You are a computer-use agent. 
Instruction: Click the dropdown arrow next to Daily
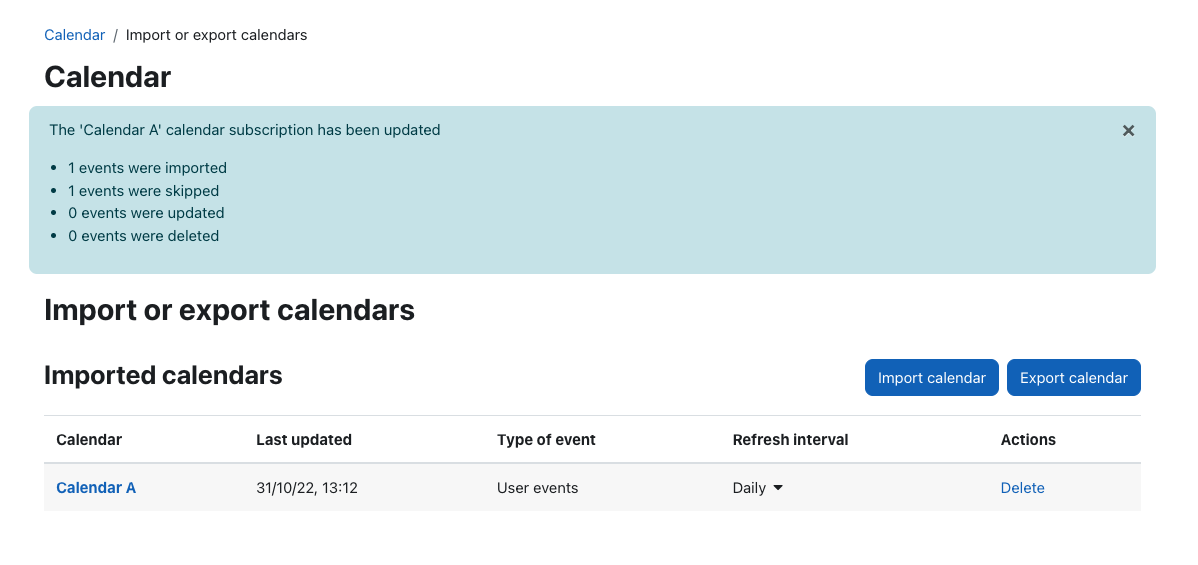(778, 488)
